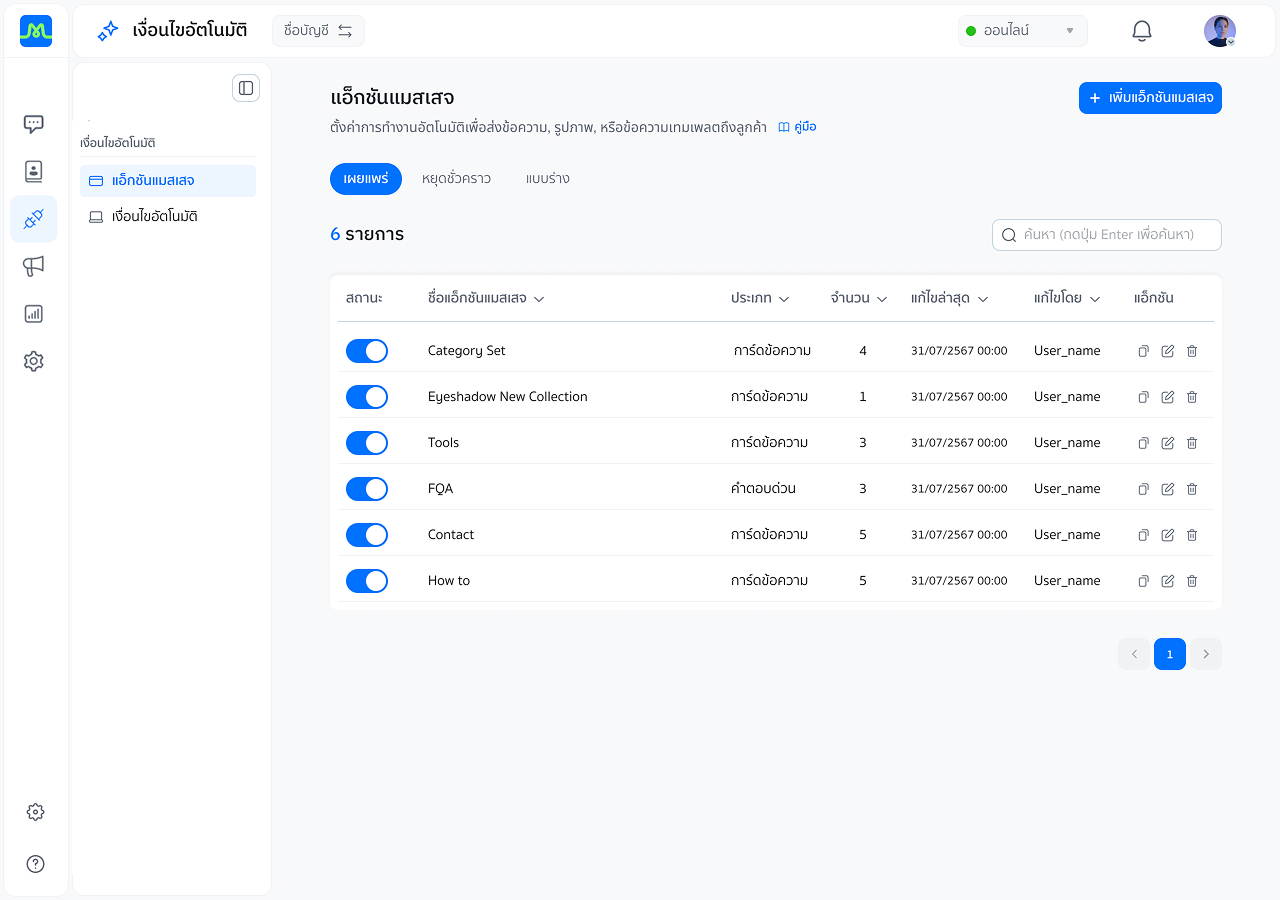Open the broadcast megaphone sidebar icon
Image resolution: width=1280 pixels, height=900 pixels.
34,266
